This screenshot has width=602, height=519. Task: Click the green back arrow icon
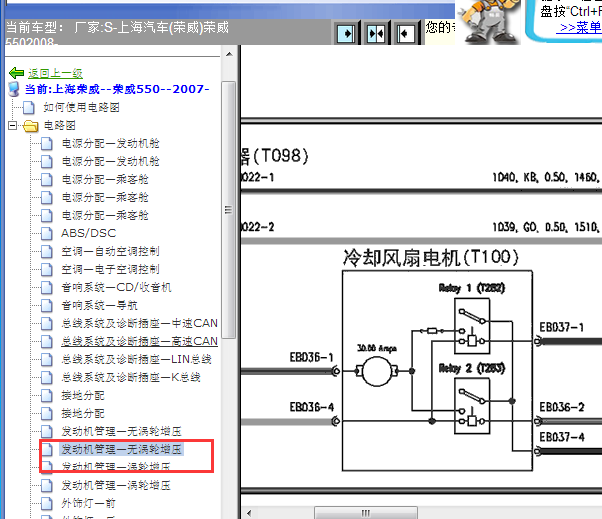click(16, 73)
